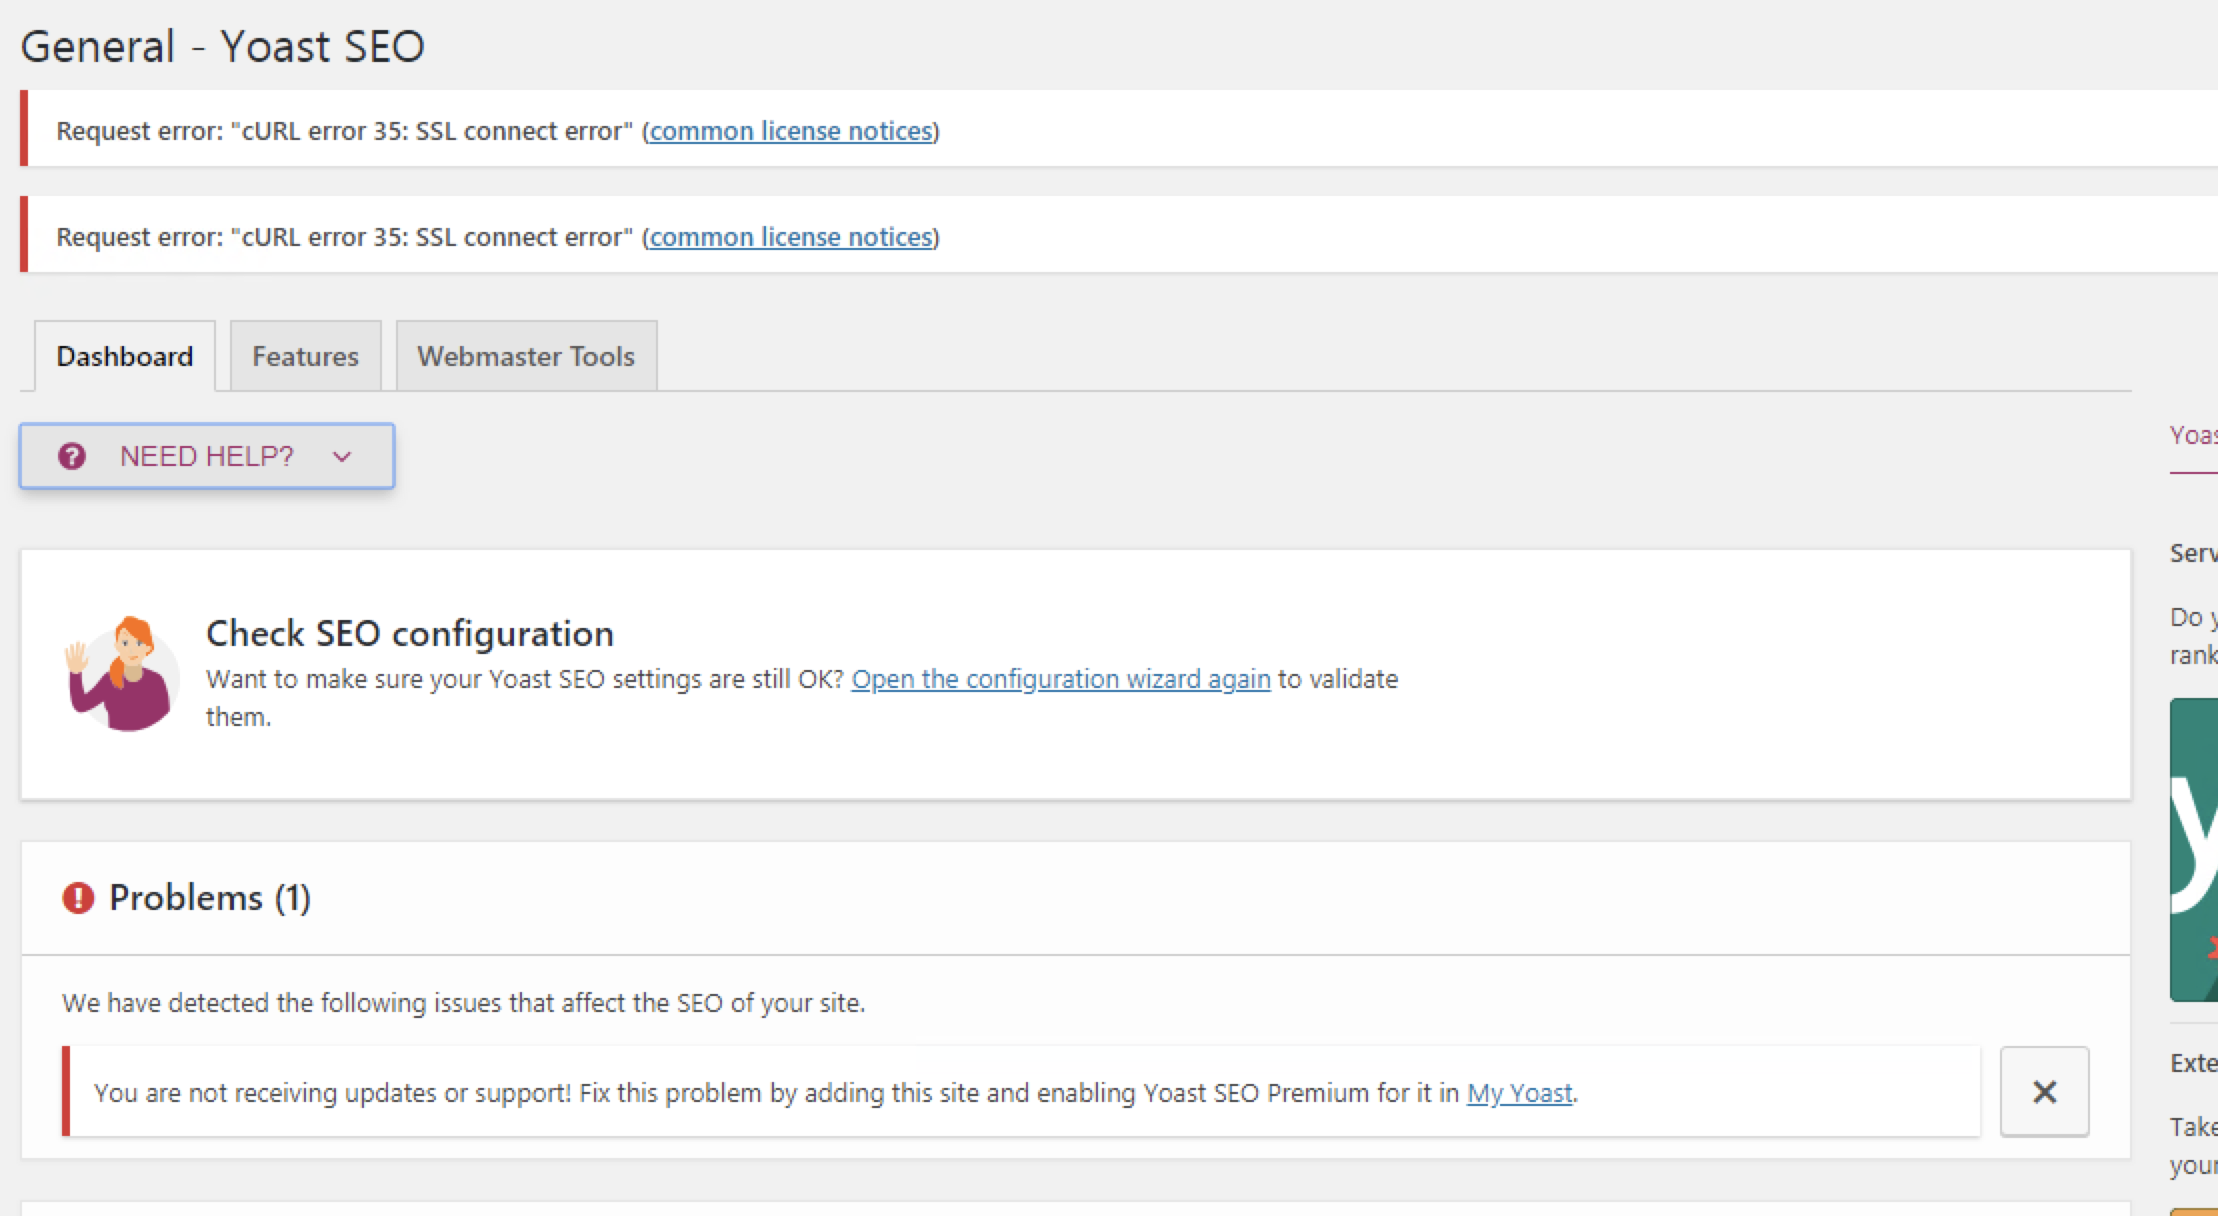This screenshot has height=1216, width=2218.
Task: Open the NEED HELP? panel button
Action: [207, 456]
